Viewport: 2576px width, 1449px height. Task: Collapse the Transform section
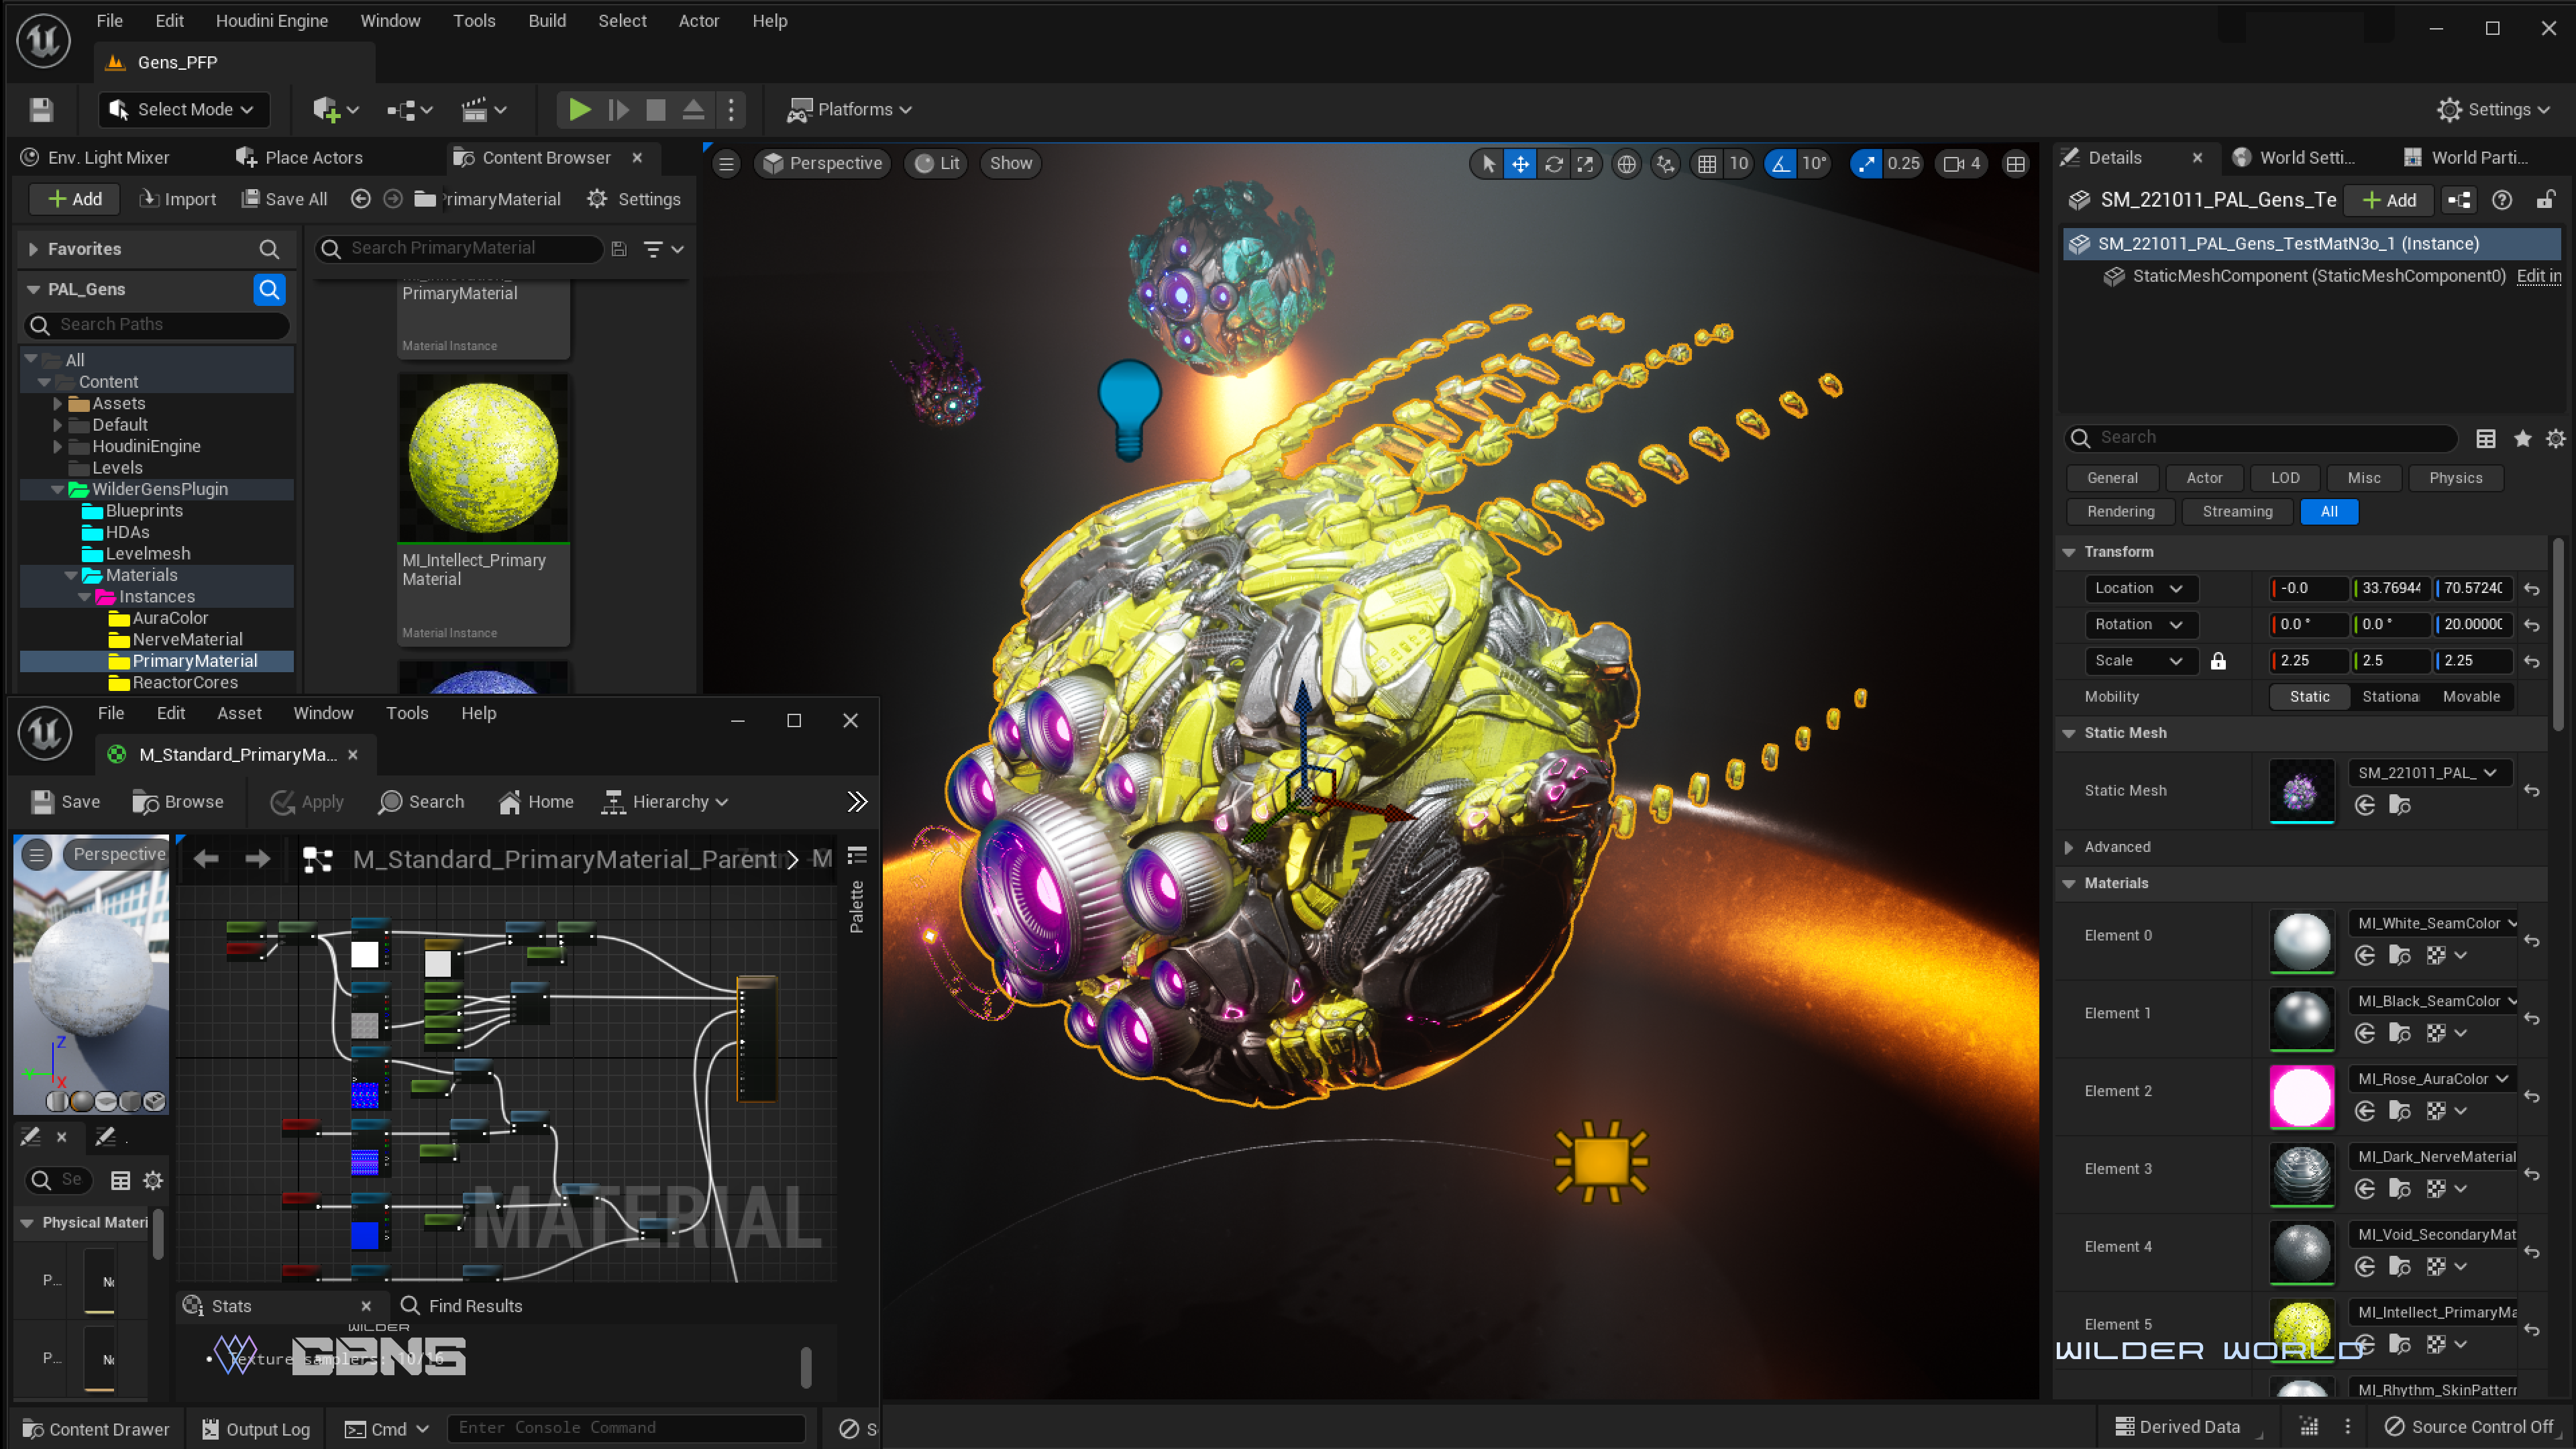coord(2069,552)
